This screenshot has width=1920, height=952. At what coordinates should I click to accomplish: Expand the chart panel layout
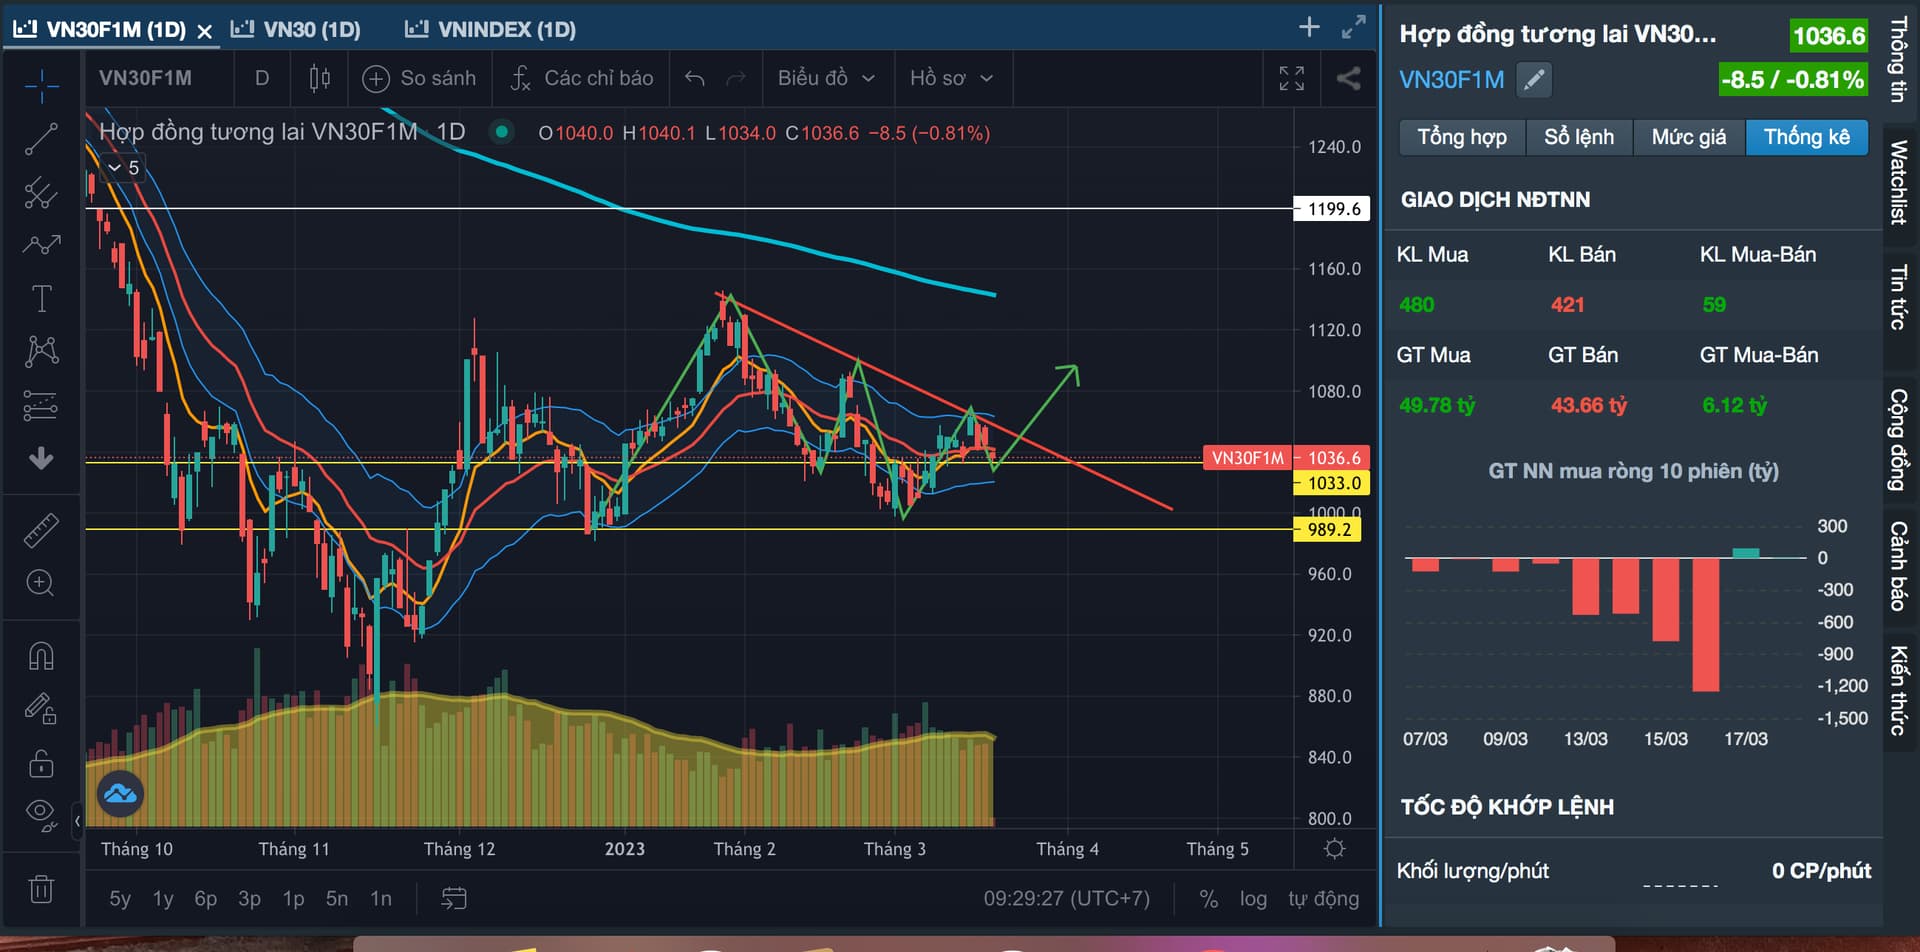1353,27
